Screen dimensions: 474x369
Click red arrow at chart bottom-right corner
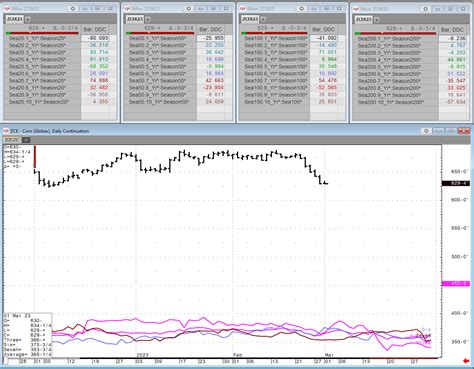point(466,361)
